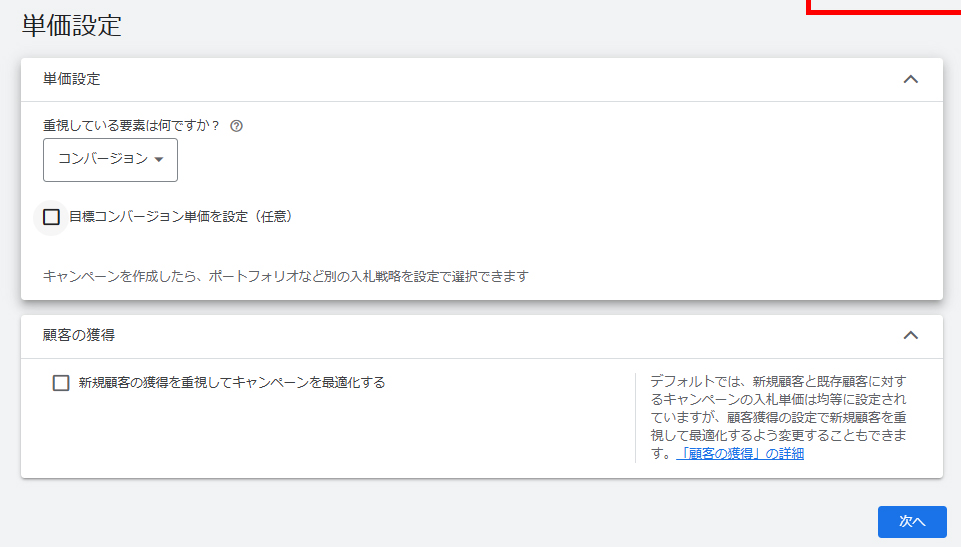Click the blank space left of the 次へ button
This screenshot has height=547, width=961.
coord(600,521)
